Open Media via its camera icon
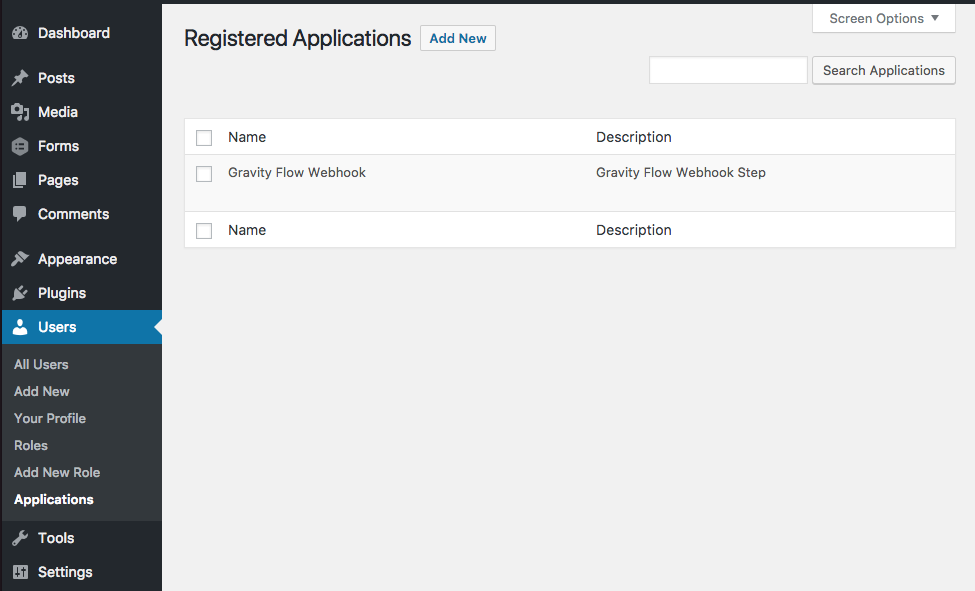 [20, 112]
